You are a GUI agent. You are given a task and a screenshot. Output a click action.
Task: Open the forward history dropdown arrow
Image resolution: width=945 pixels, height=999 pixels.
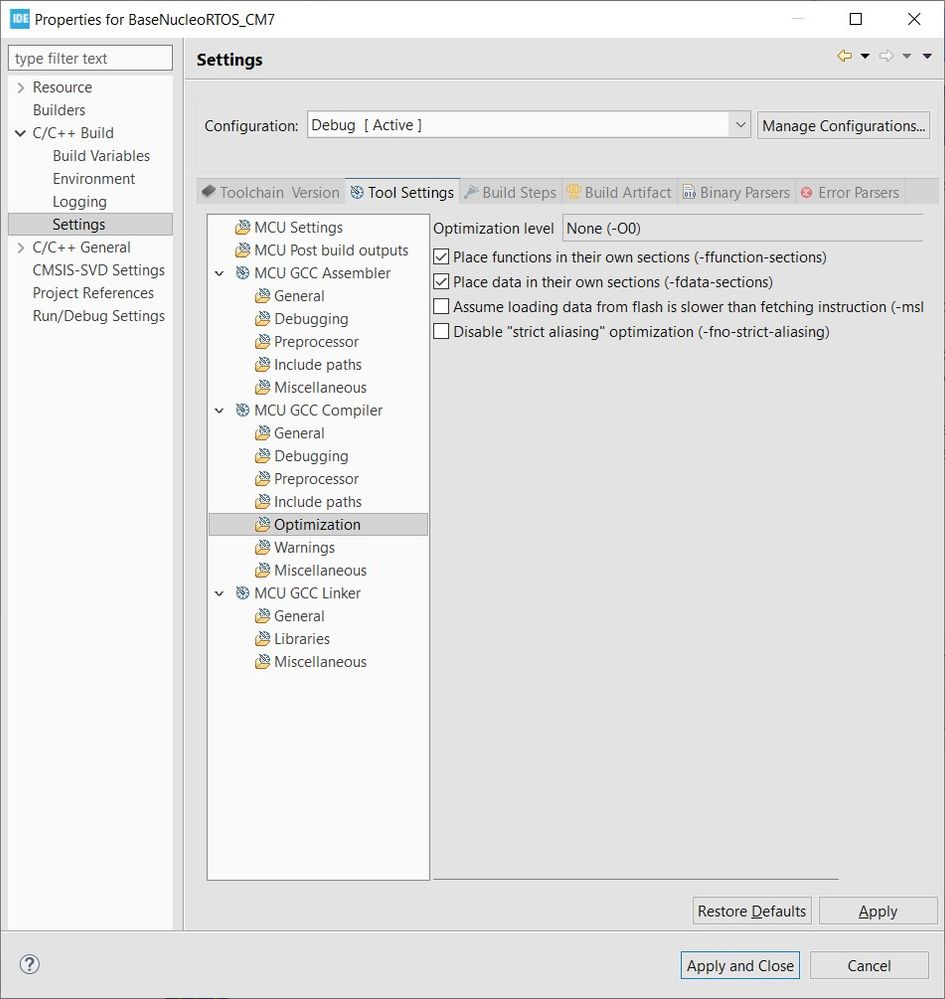[906, 56]
